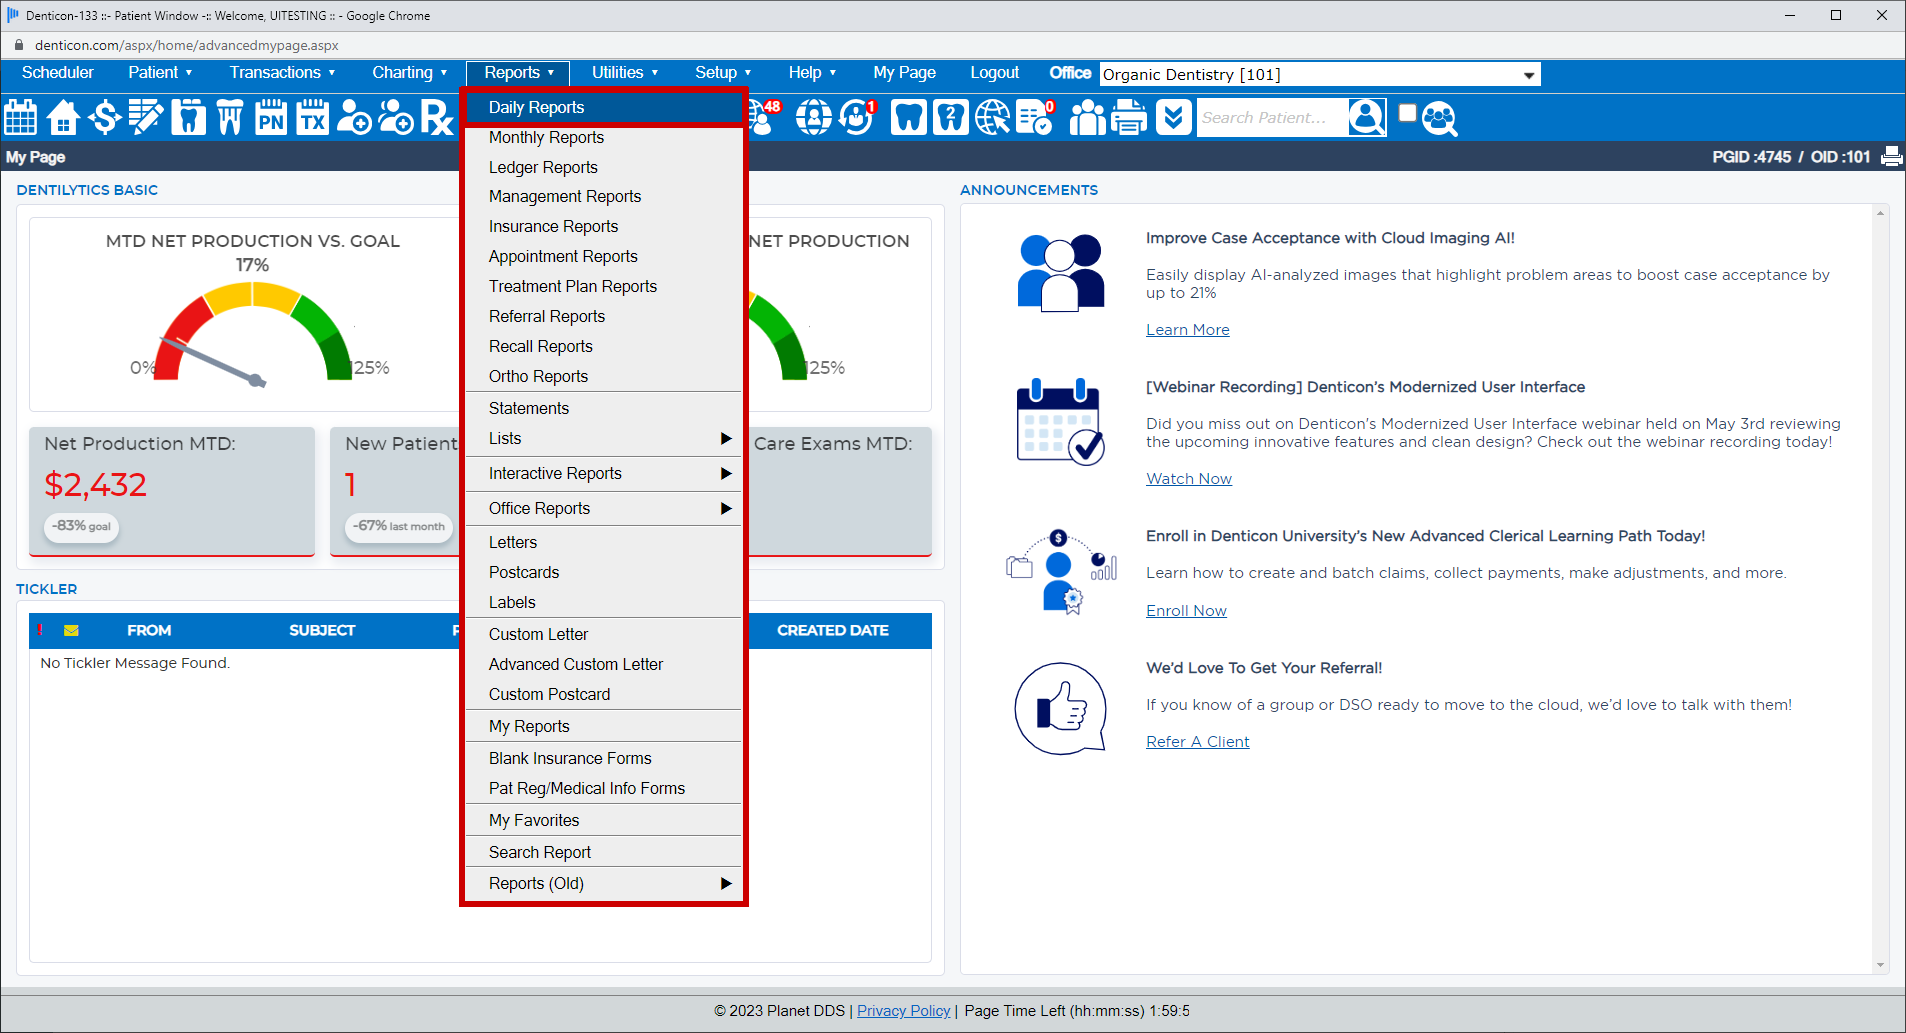Screen dimensions: 1906x1033
Task: Open Ledger Reports menu item
Action: [603, 167]
